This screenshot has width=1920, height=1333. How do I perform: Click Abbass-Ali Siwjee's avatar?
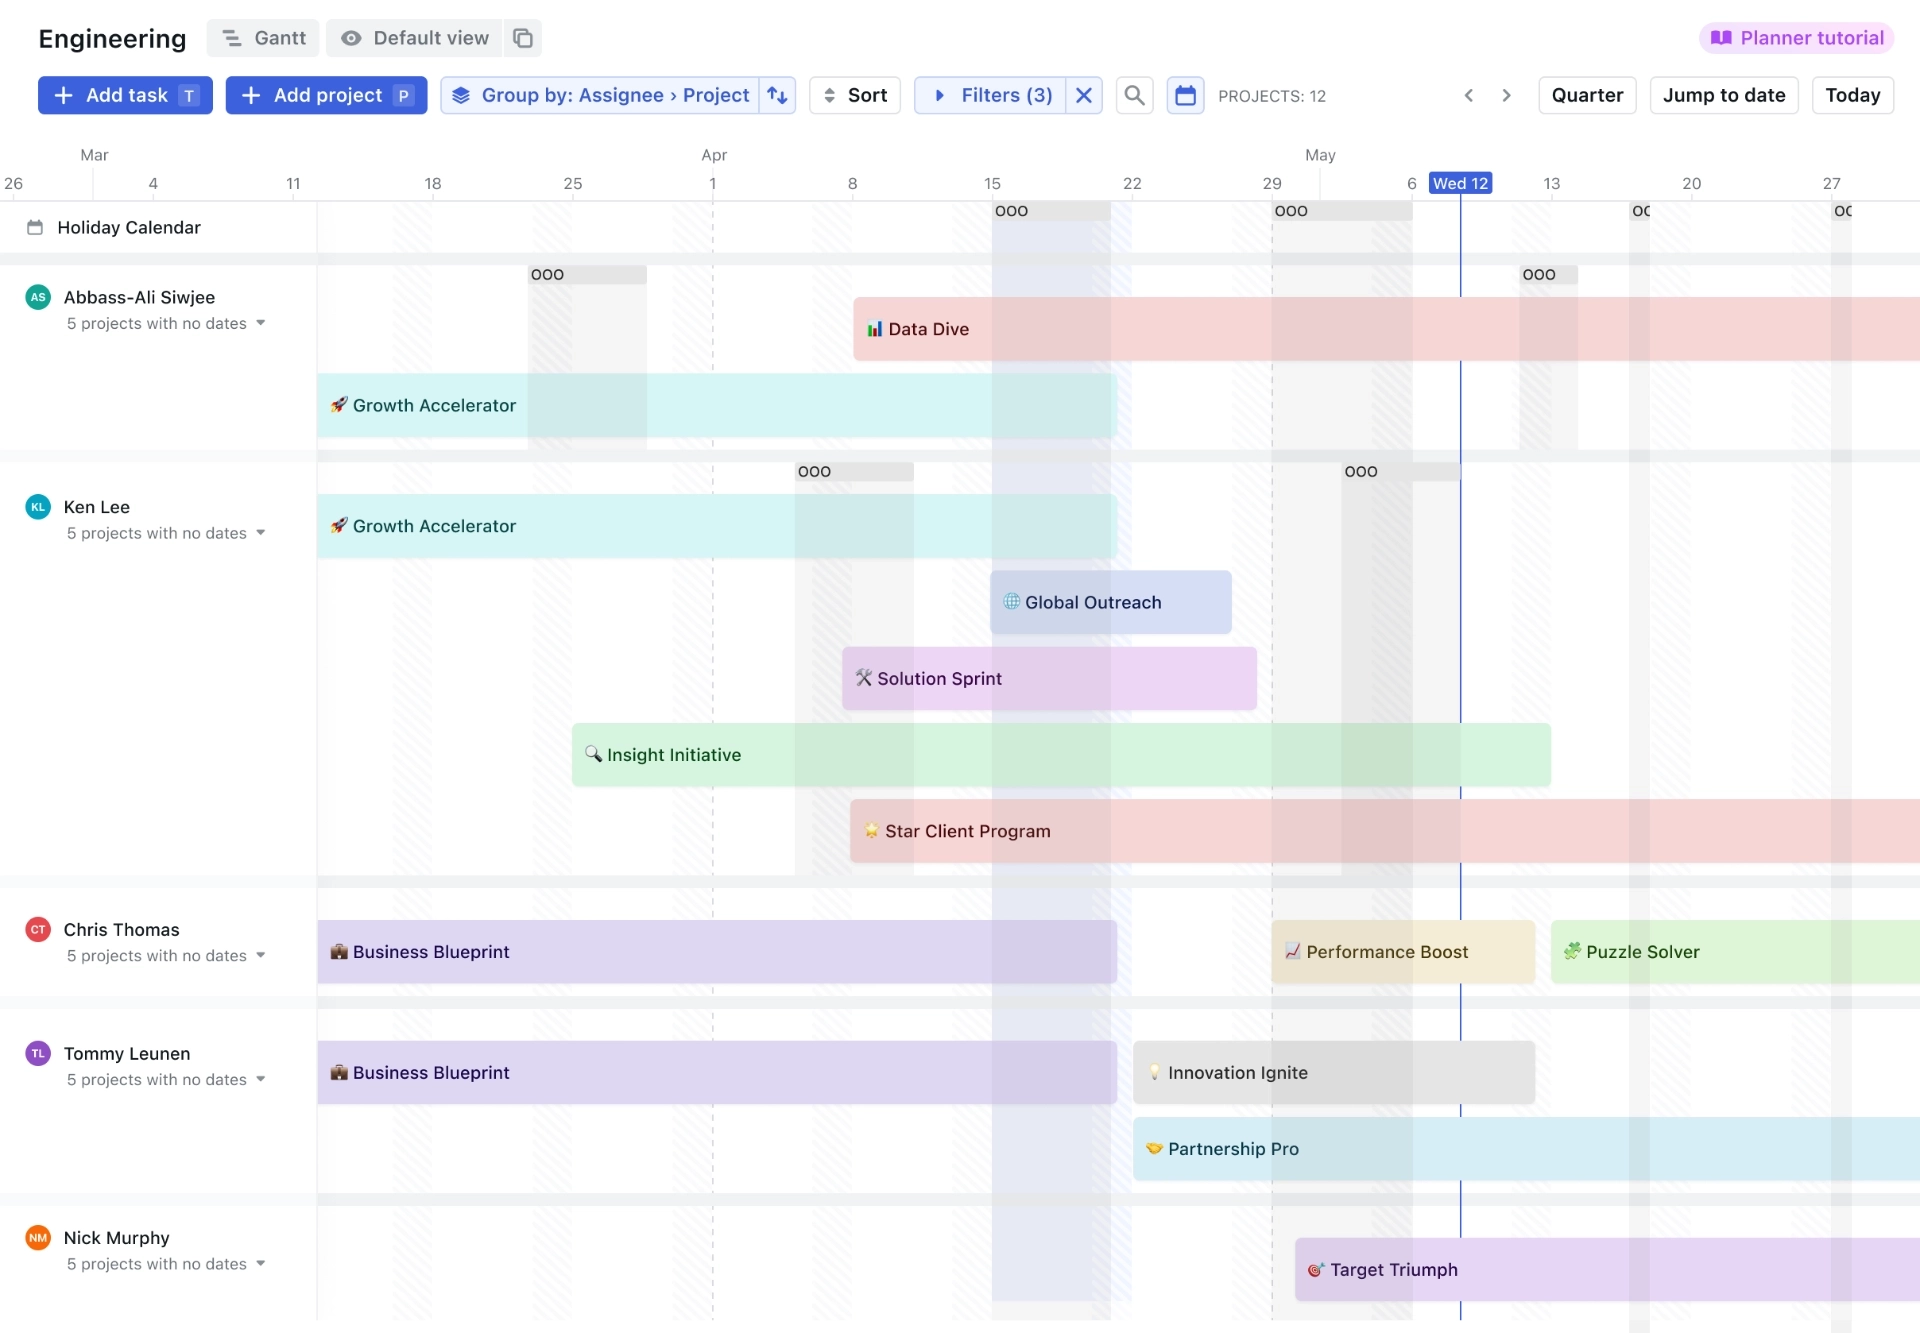point(37,297)
